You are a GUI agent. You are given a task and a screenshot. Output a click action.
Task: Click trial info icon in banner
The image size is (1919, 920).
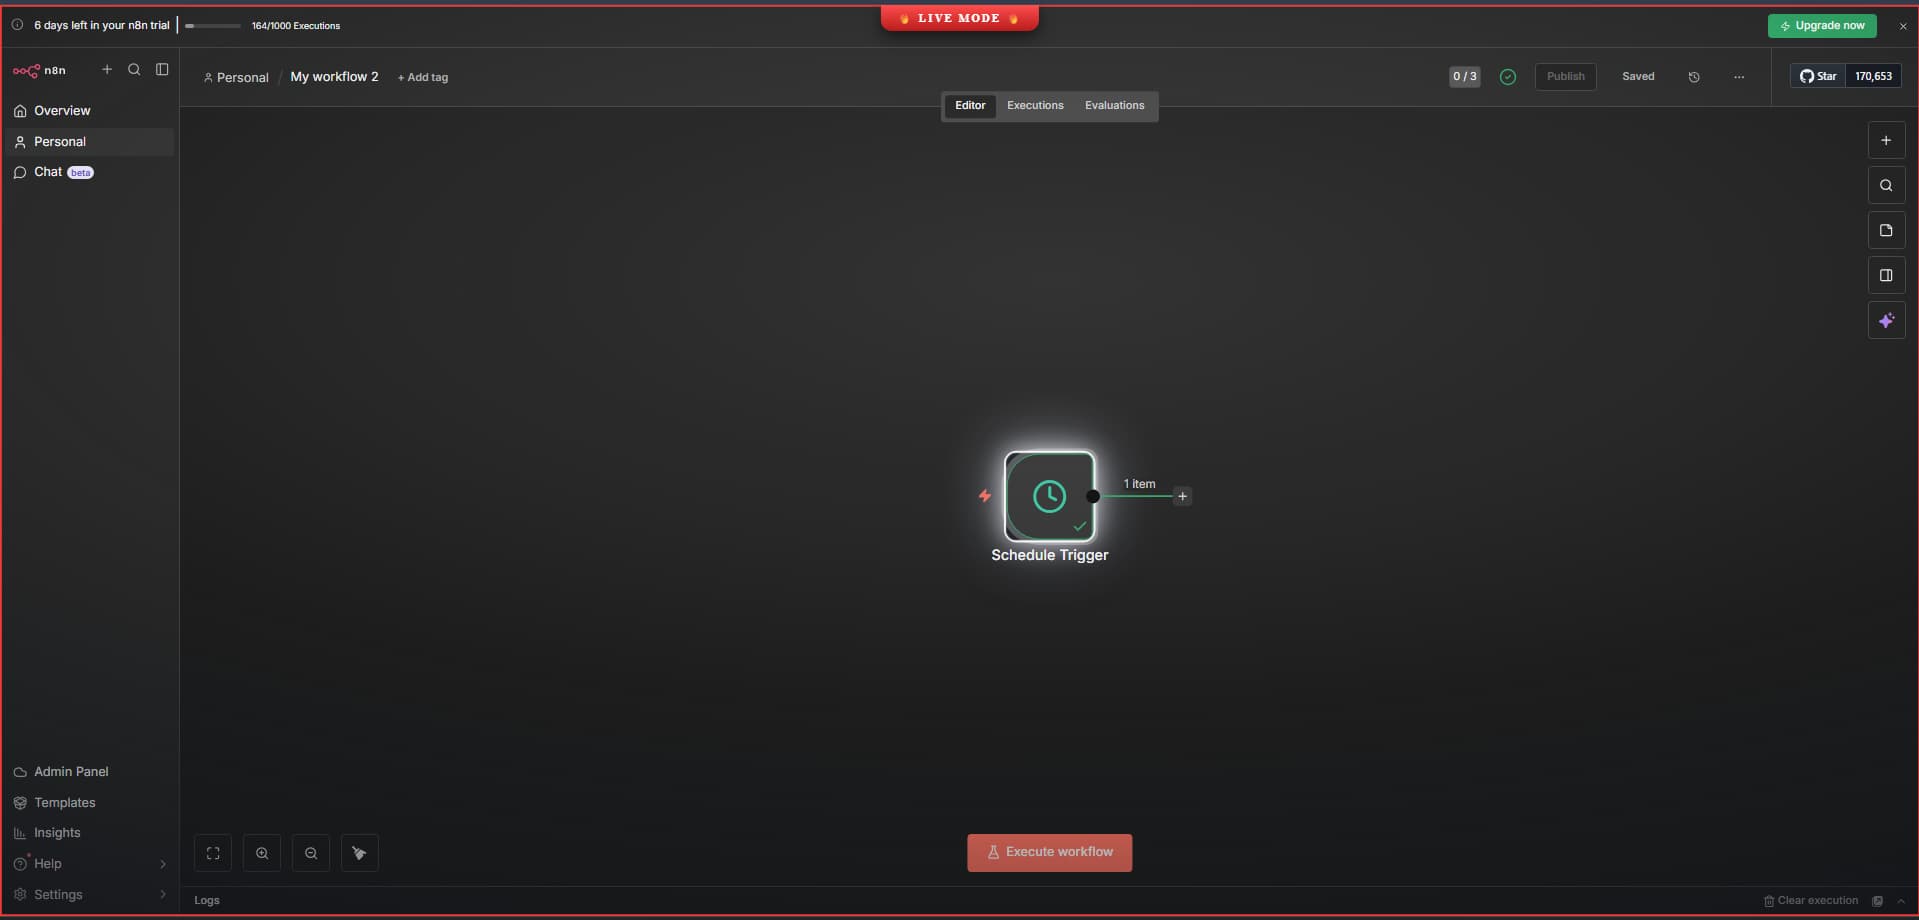click(x=17, y=25)
